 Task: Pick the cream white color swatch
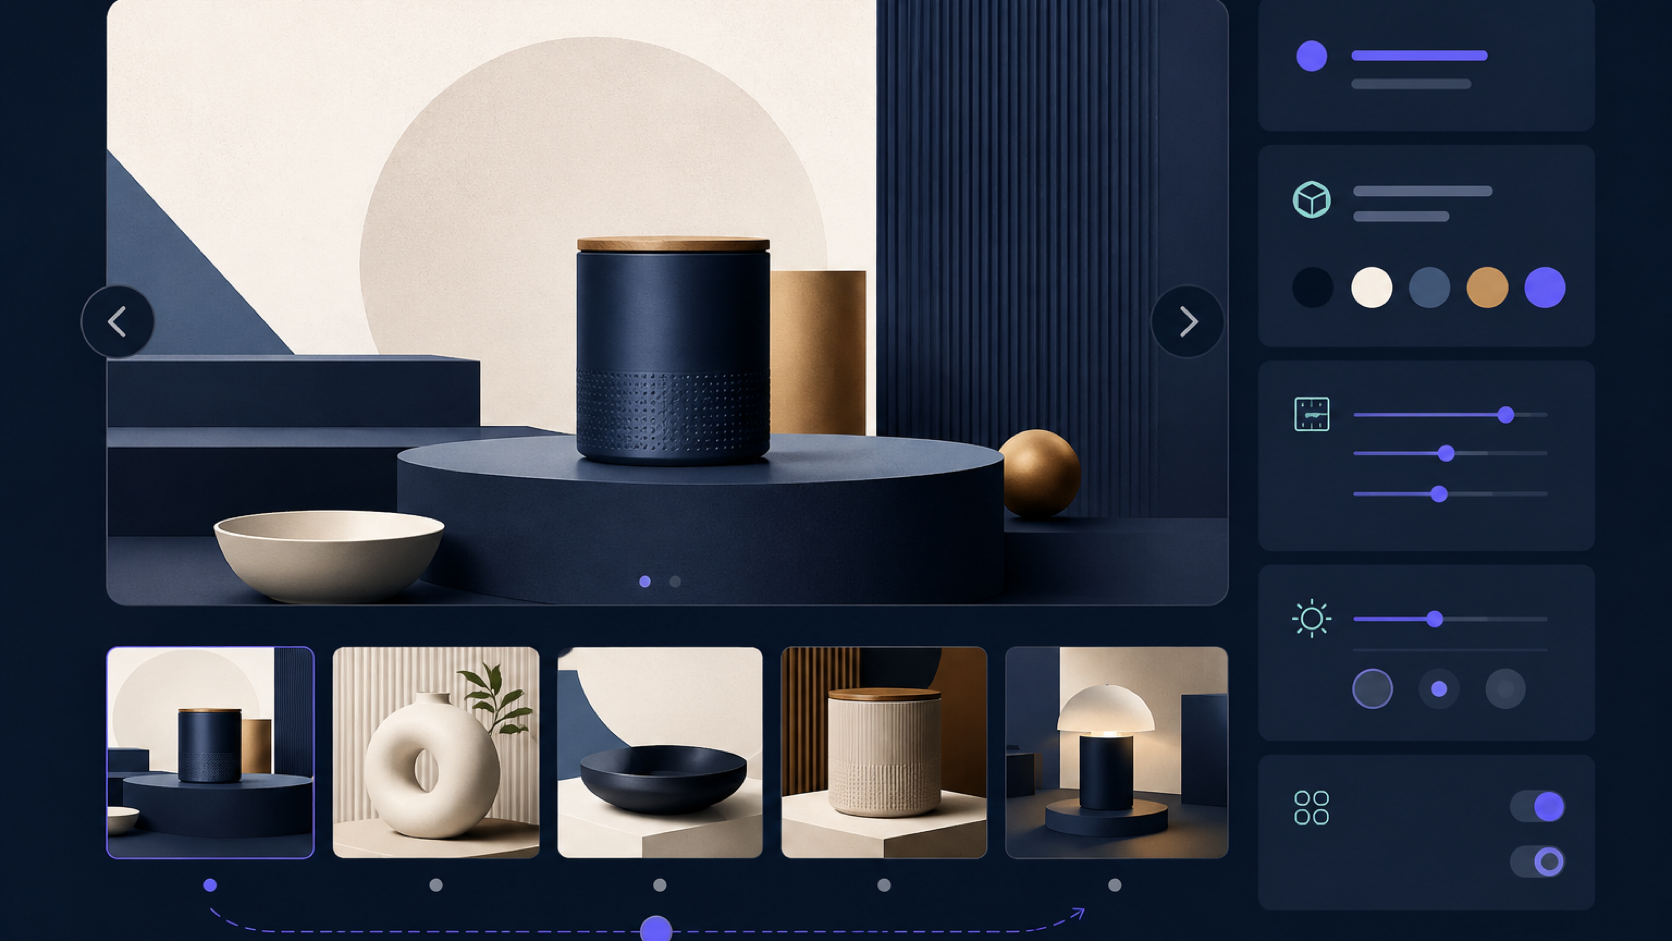1371,288
